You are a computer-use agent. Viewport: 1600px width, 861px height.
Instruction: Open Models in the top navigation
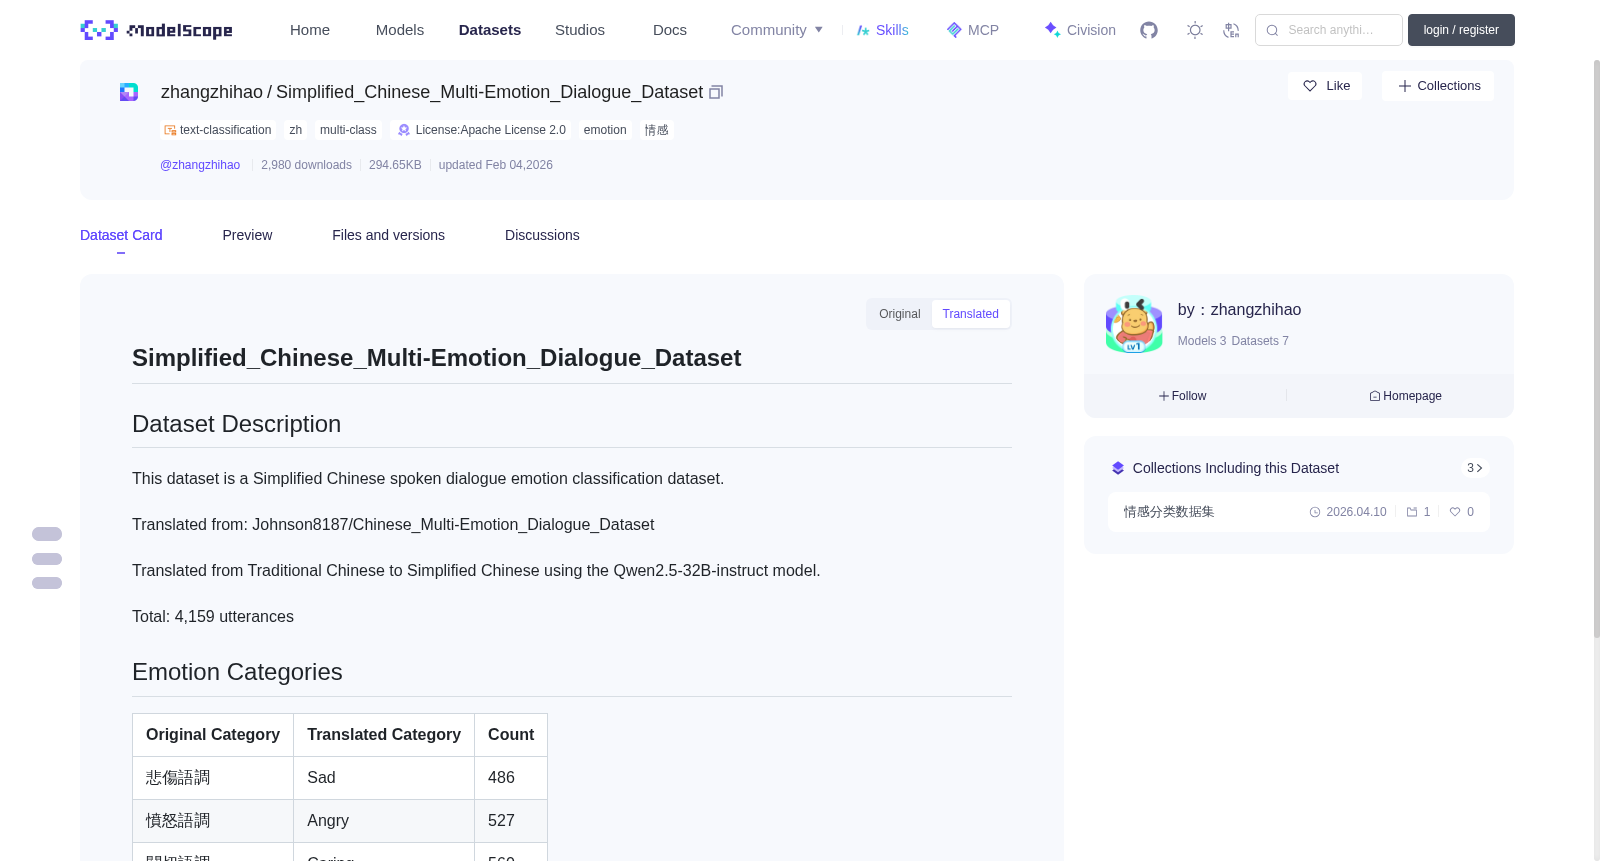click(x=400, y=30)
